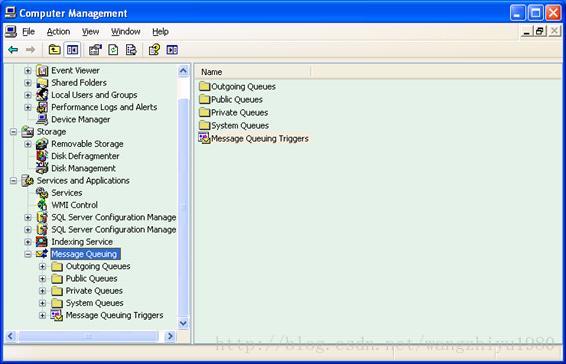Screen dimensions: 566x364
Task: Select System Queues in the right pane
Action: pos(240,126)
